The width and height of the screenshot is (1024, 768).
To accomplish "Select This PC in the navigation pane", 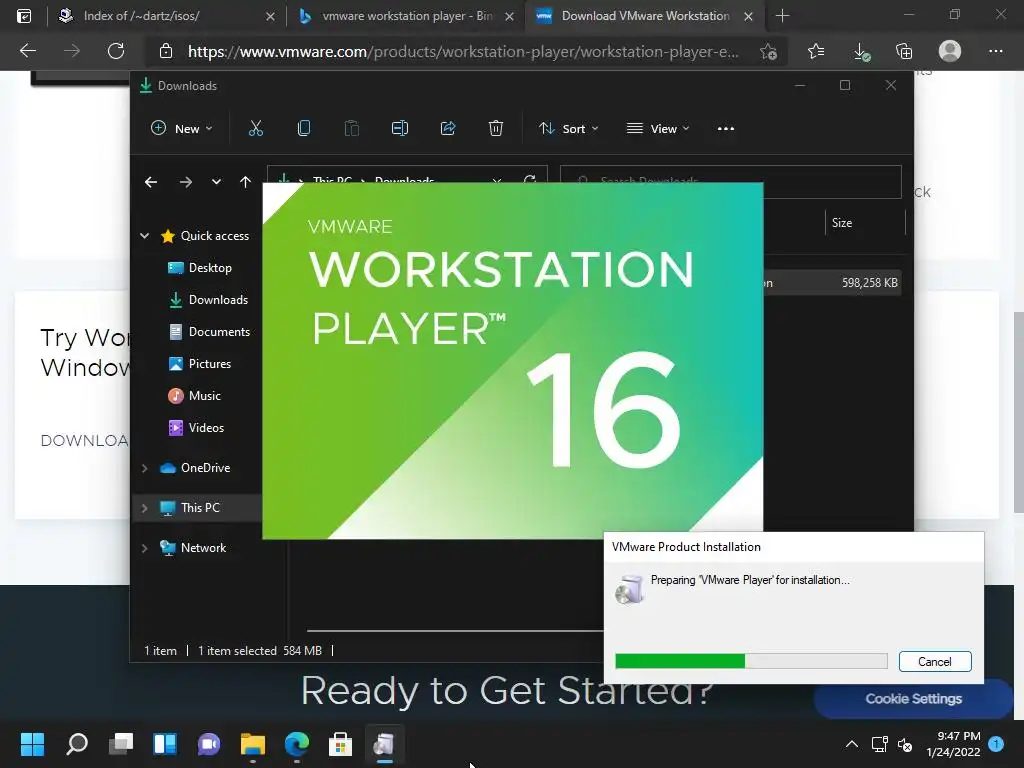I will pos(189,508).
